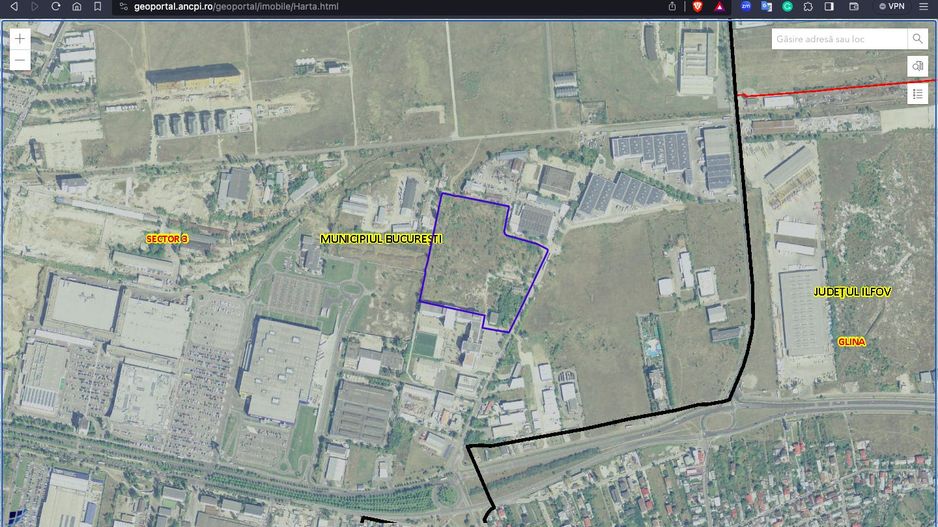The width and height of the screenshot is (938, 527).
Task: Open the Brave Wallet icon
Action: click(854, 7)
